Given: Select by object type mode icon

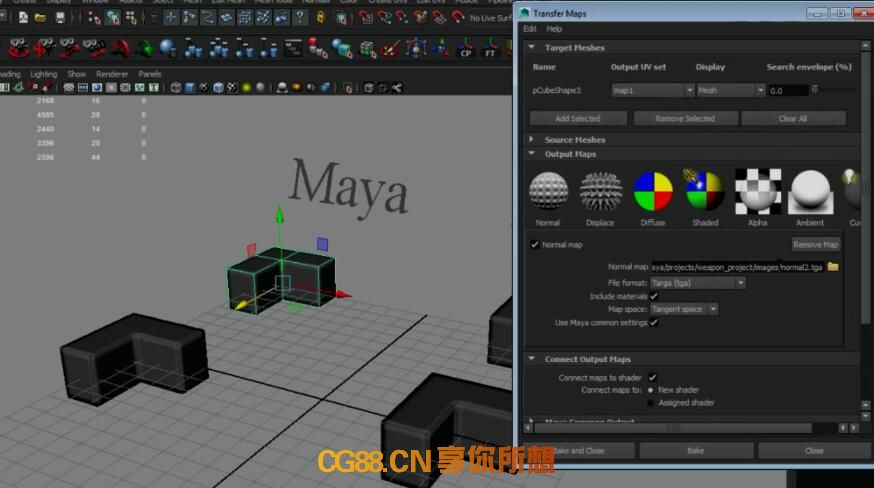Looking at the screenshot, I should (113, 18).
